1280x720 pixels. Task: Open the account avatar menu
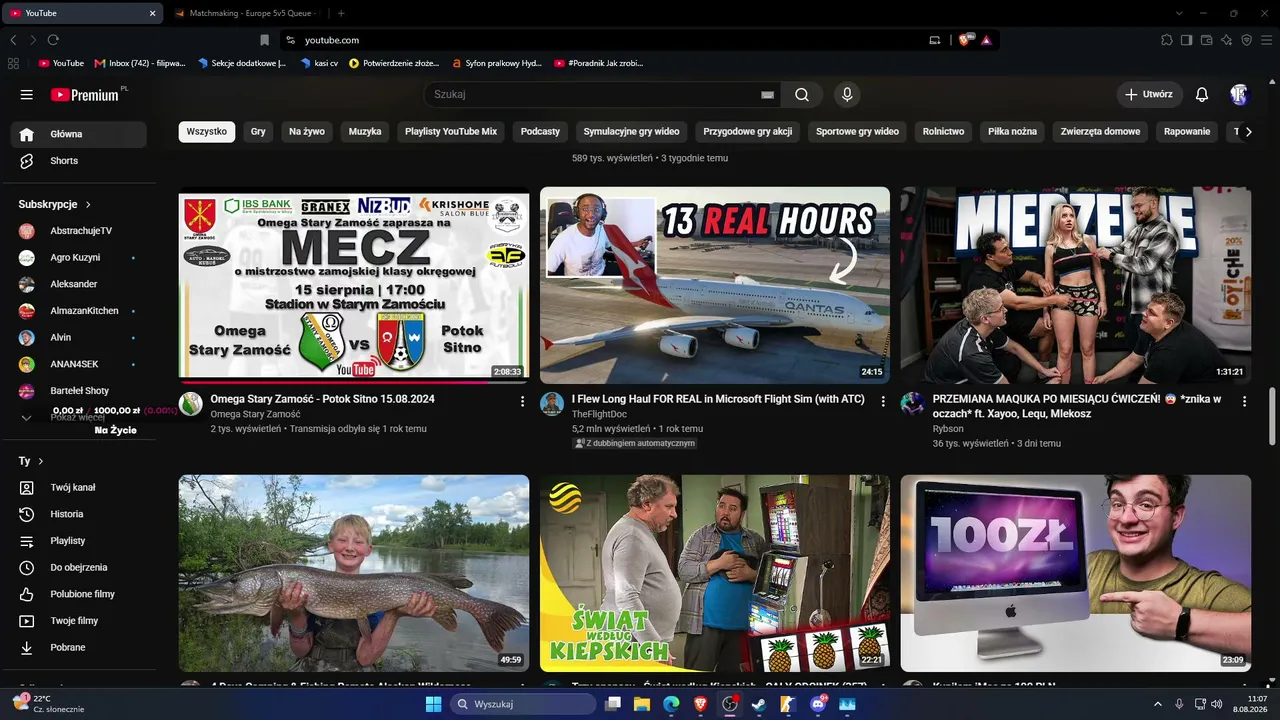pyautogui.click(x=1239, y=94)
